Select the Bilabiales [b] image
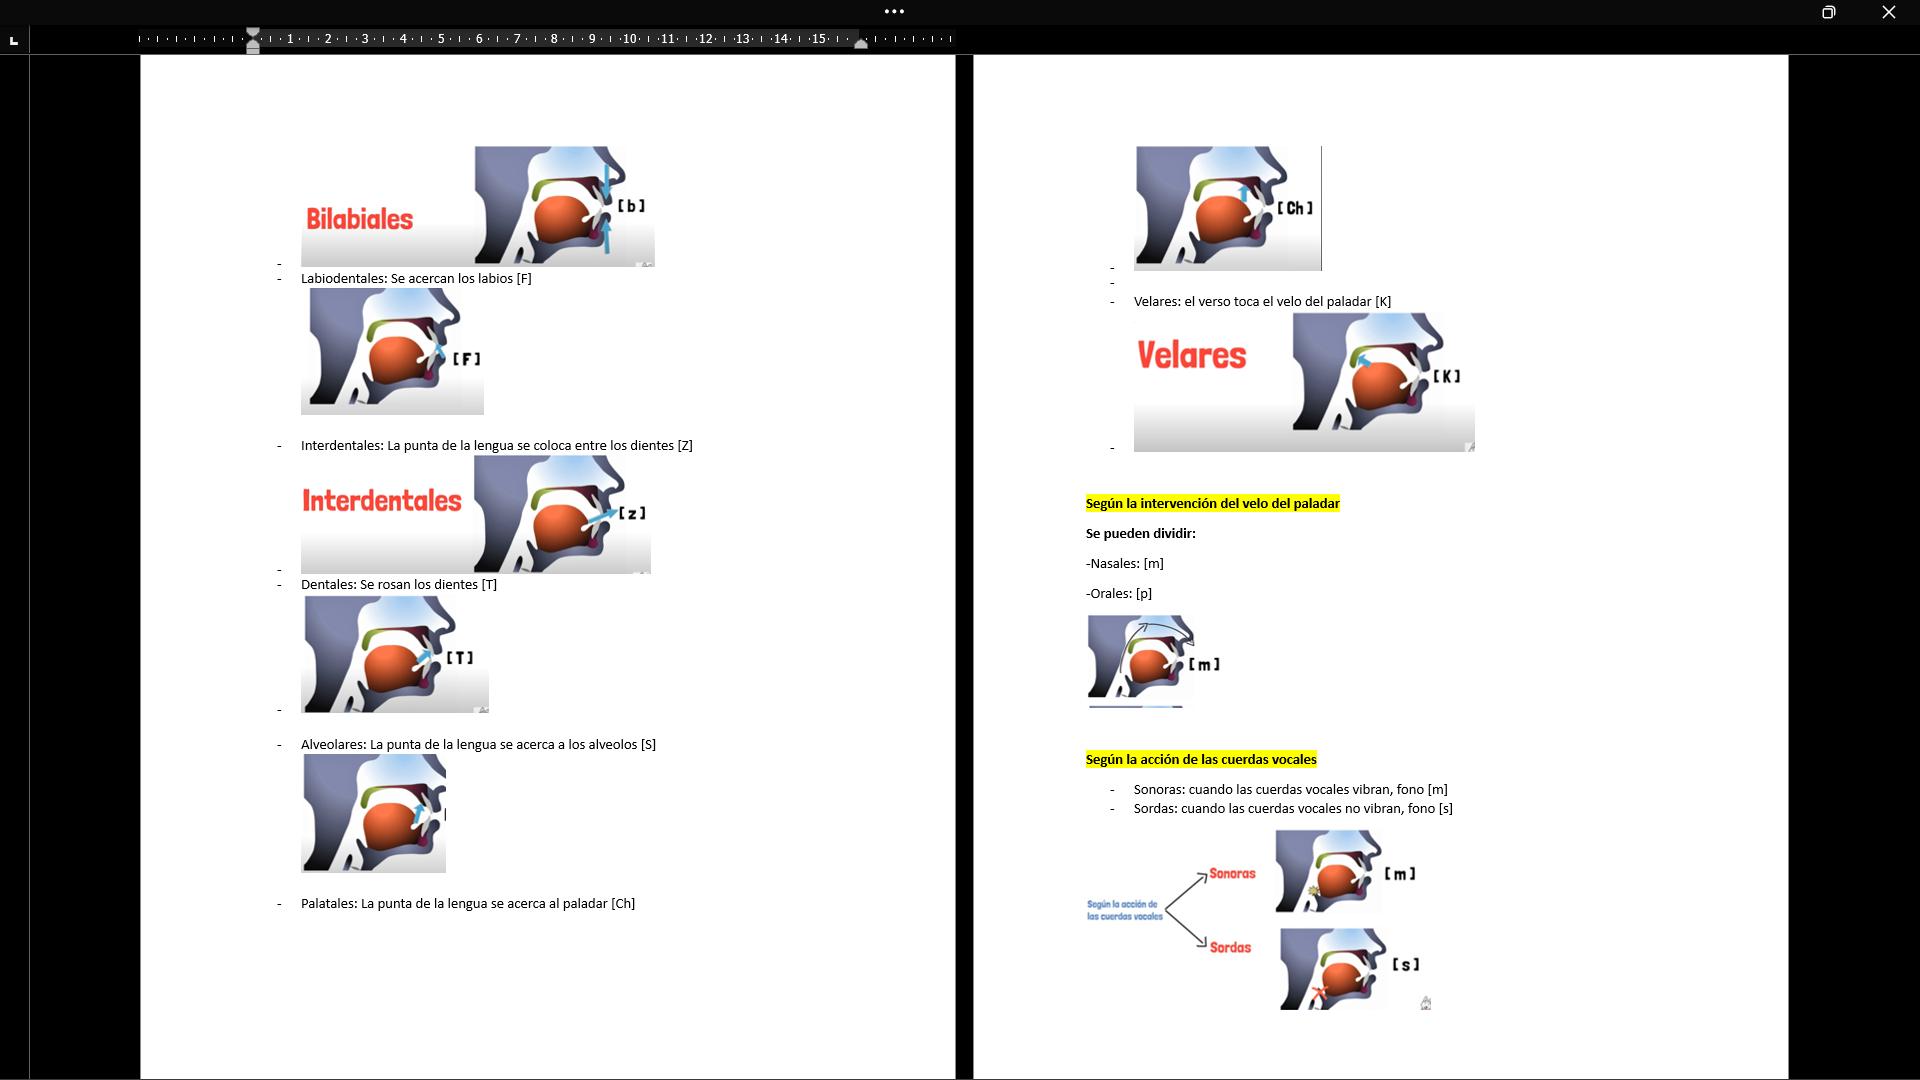This screenshot has width=1920, height=1080. tap(477, 206)
